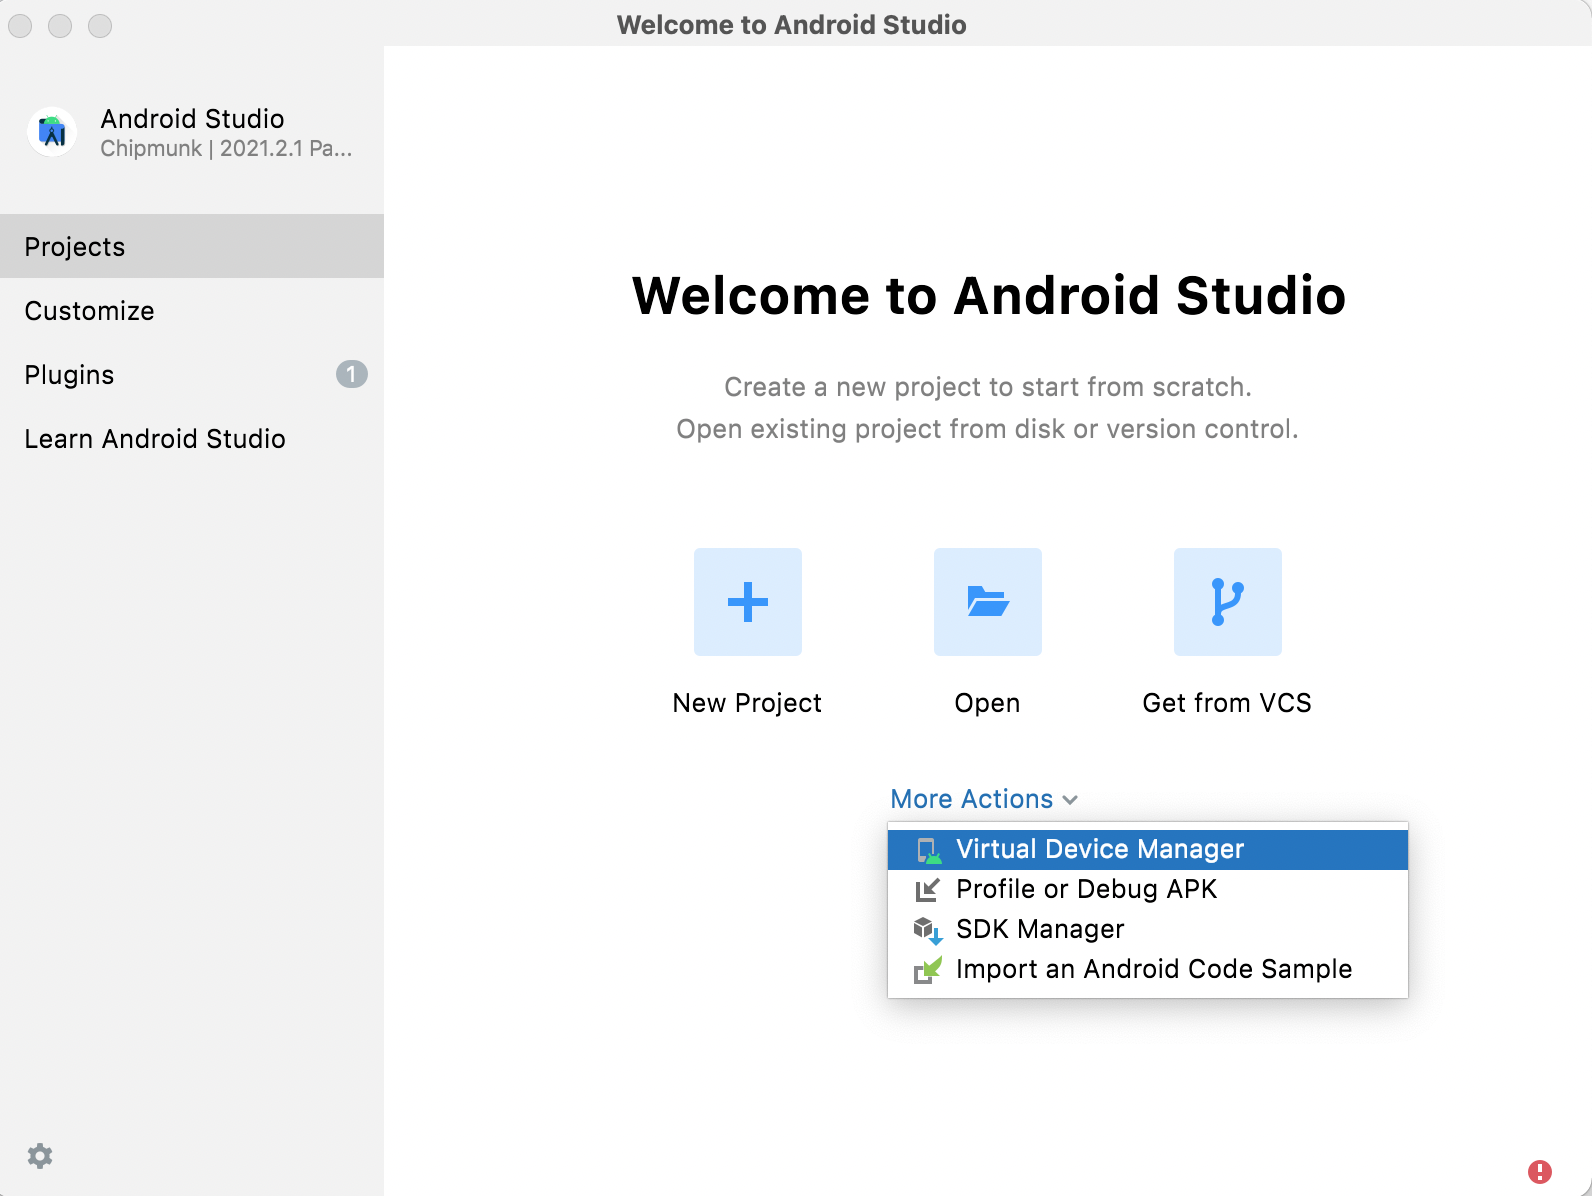Open the Plugins tab

click(192, 374)
